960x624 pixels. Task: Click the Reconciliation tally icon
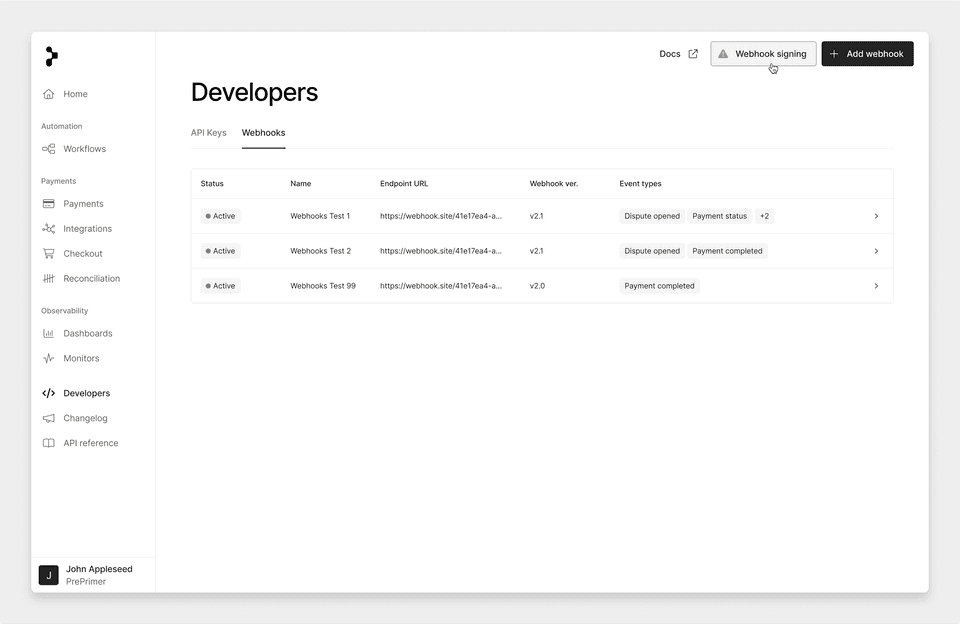(48, 279)
